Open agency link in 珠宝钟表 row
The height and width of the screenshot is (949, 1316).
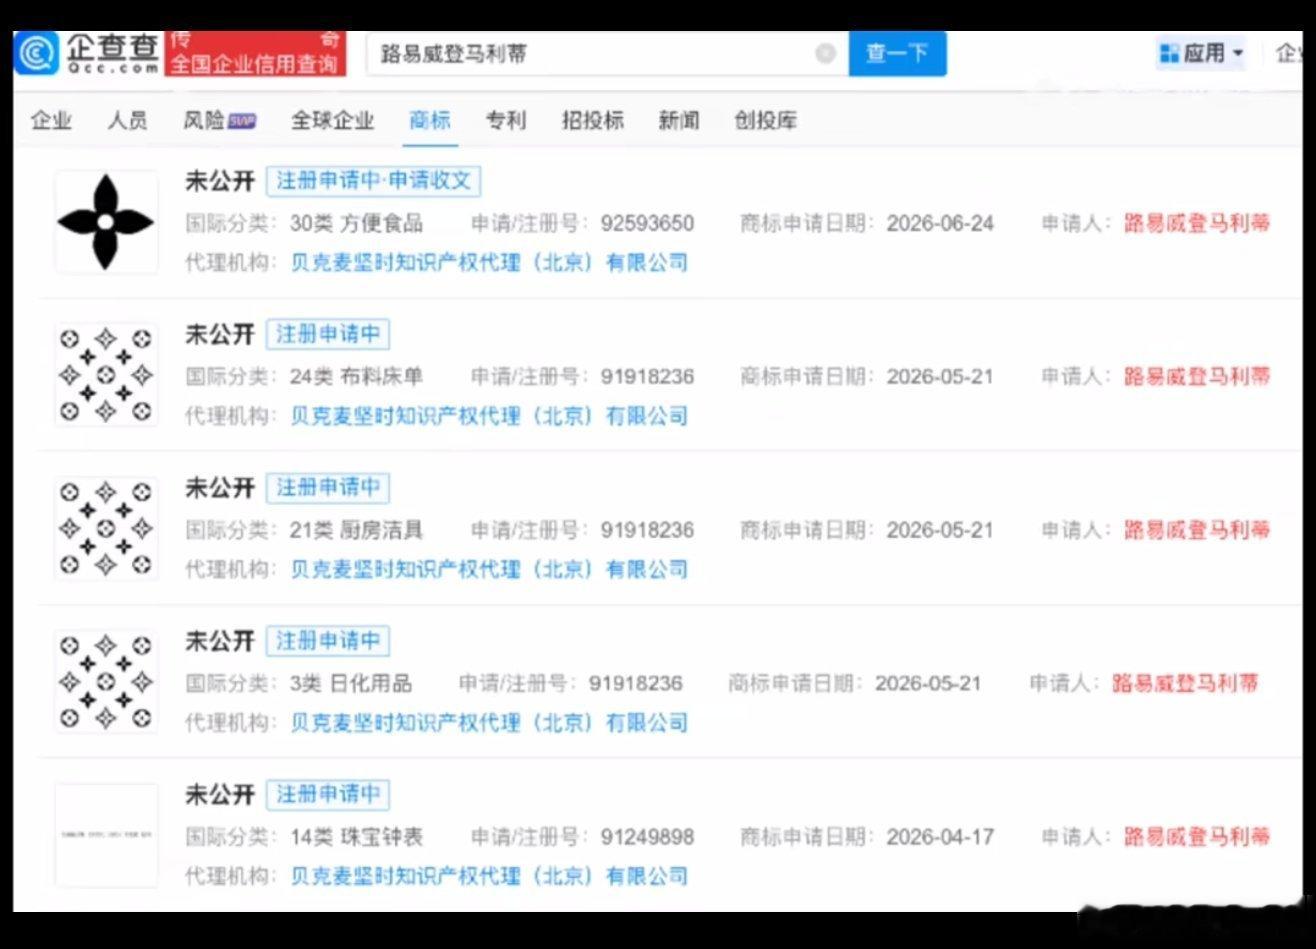coord(489,877)
